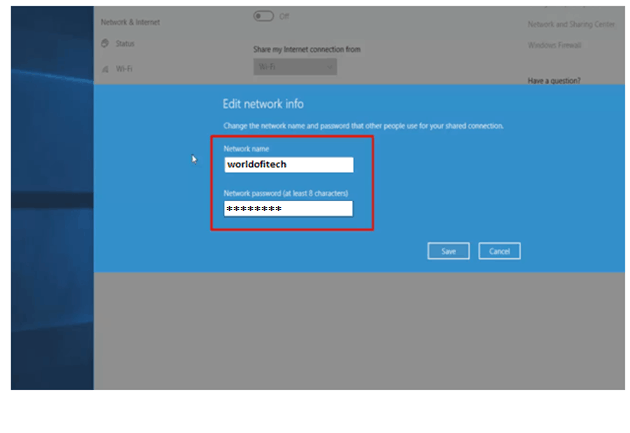Cancel the Edit network info dialog
This screenshot has height=433, width=630.
click(x=499, y=251)
